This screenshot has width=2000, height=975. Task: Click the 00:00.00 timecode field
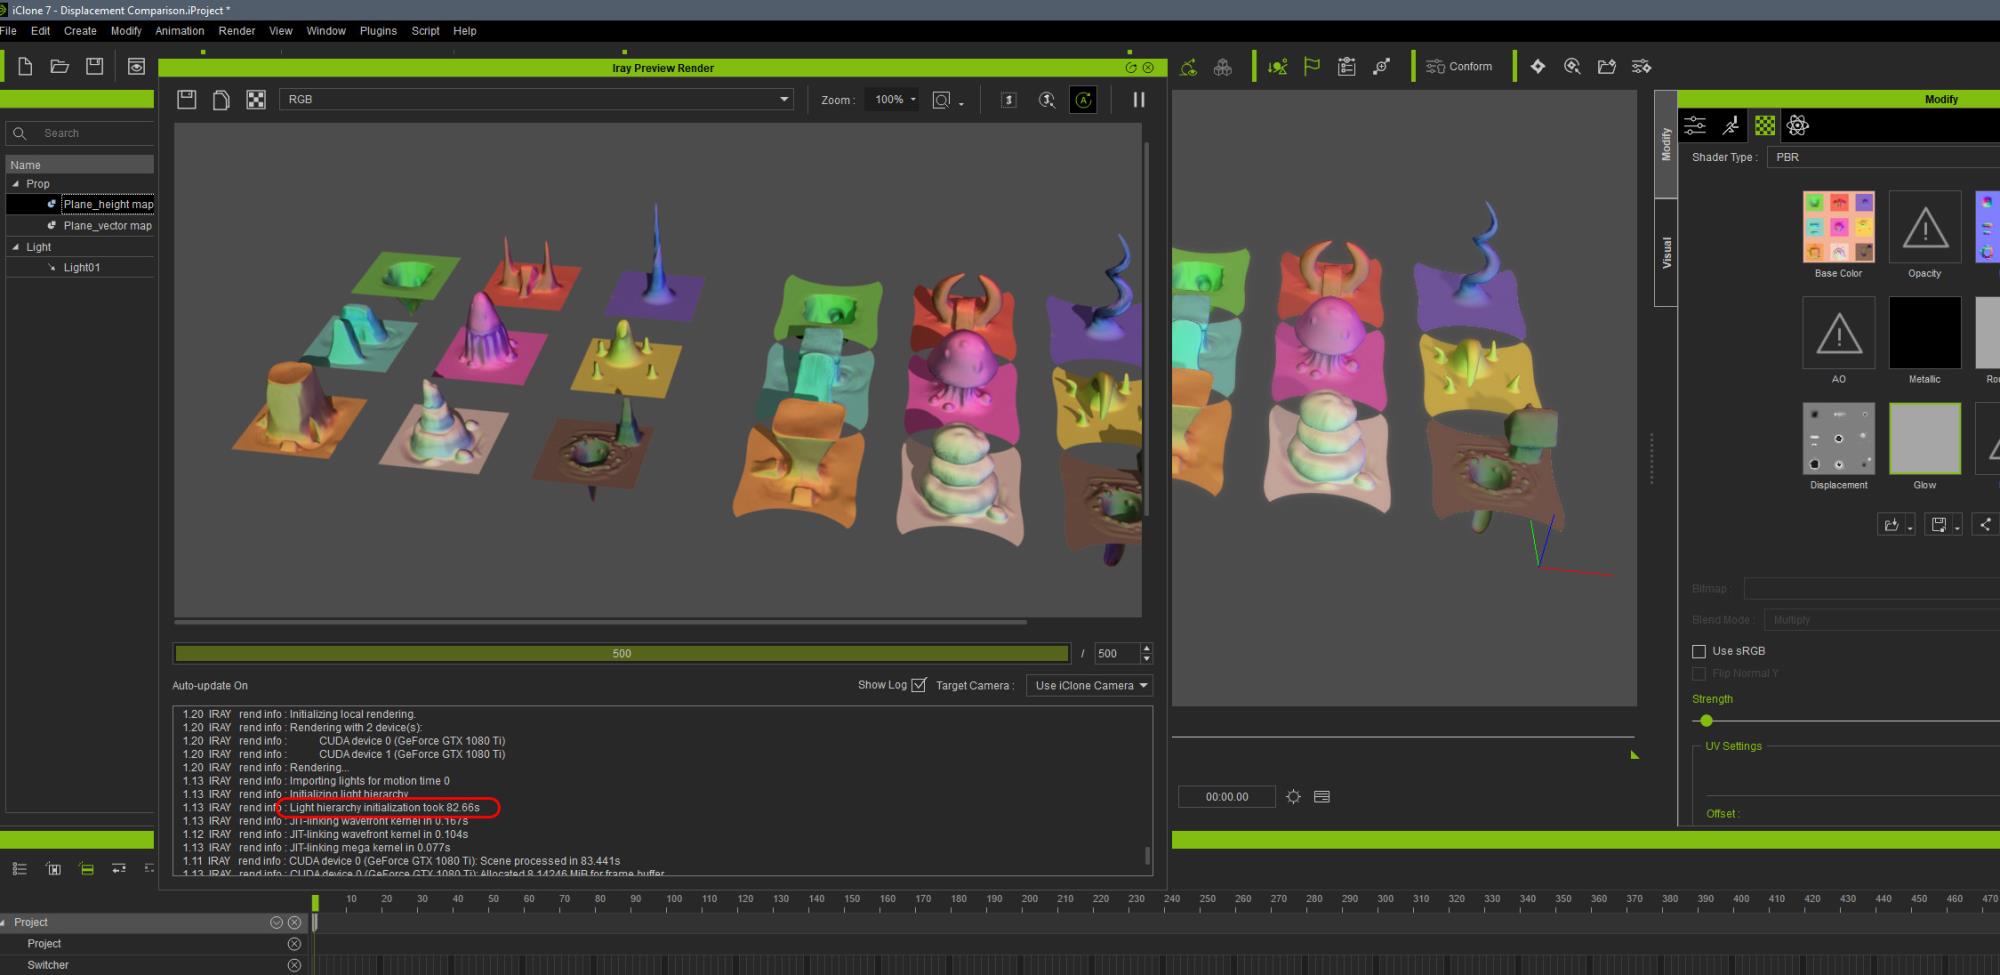pyautogui.click(x=1227, y=797)
